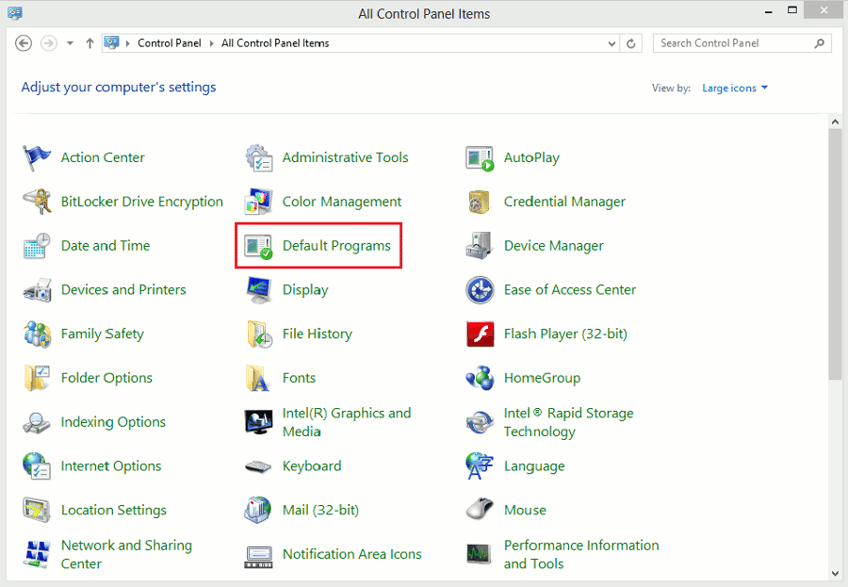The height and width of the screenshot is (587, 848).
Task: Click the address bar computer icon
Action: (x=111, y=43)
